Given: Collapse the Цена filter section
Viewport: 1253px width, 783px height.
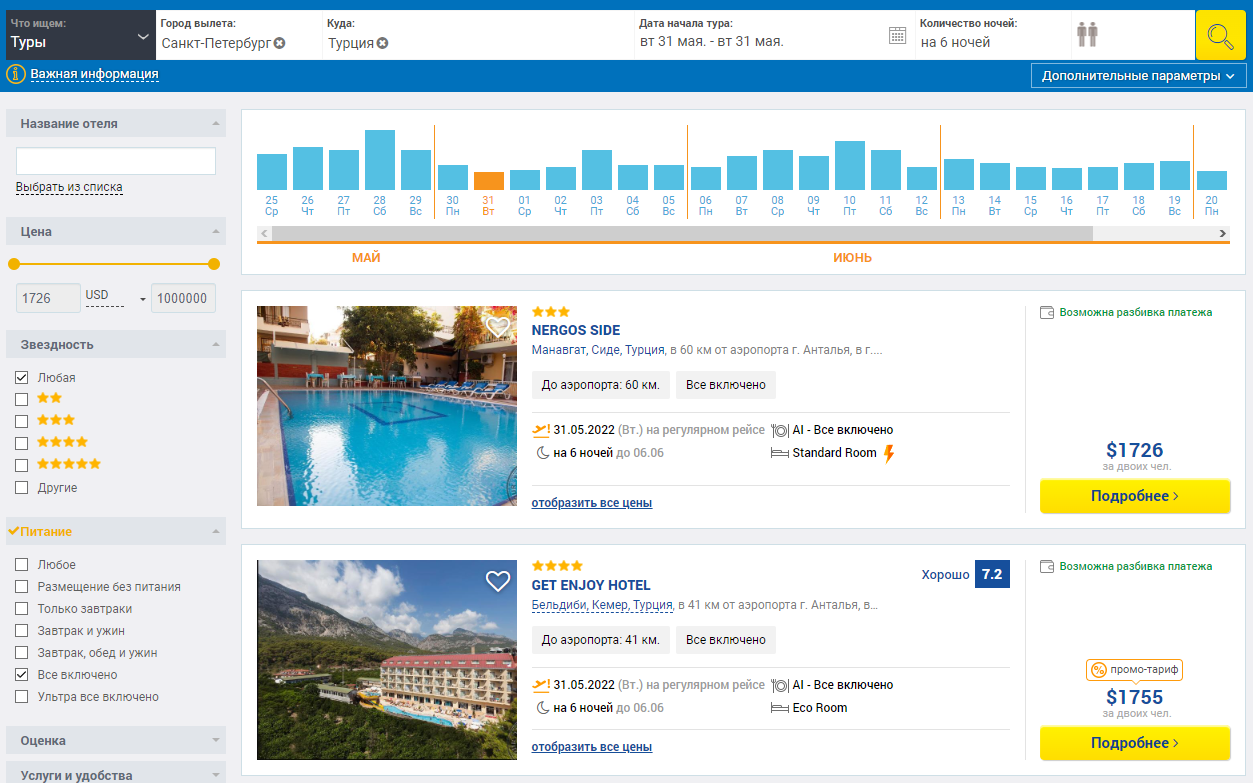Looking at the screenshot, I should pos(116,231).
